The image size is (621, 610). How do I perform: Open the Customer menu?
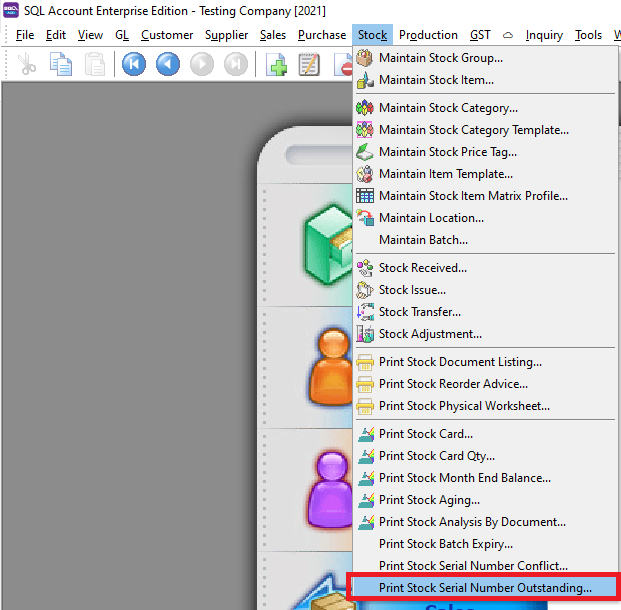[x=167, y=35]
